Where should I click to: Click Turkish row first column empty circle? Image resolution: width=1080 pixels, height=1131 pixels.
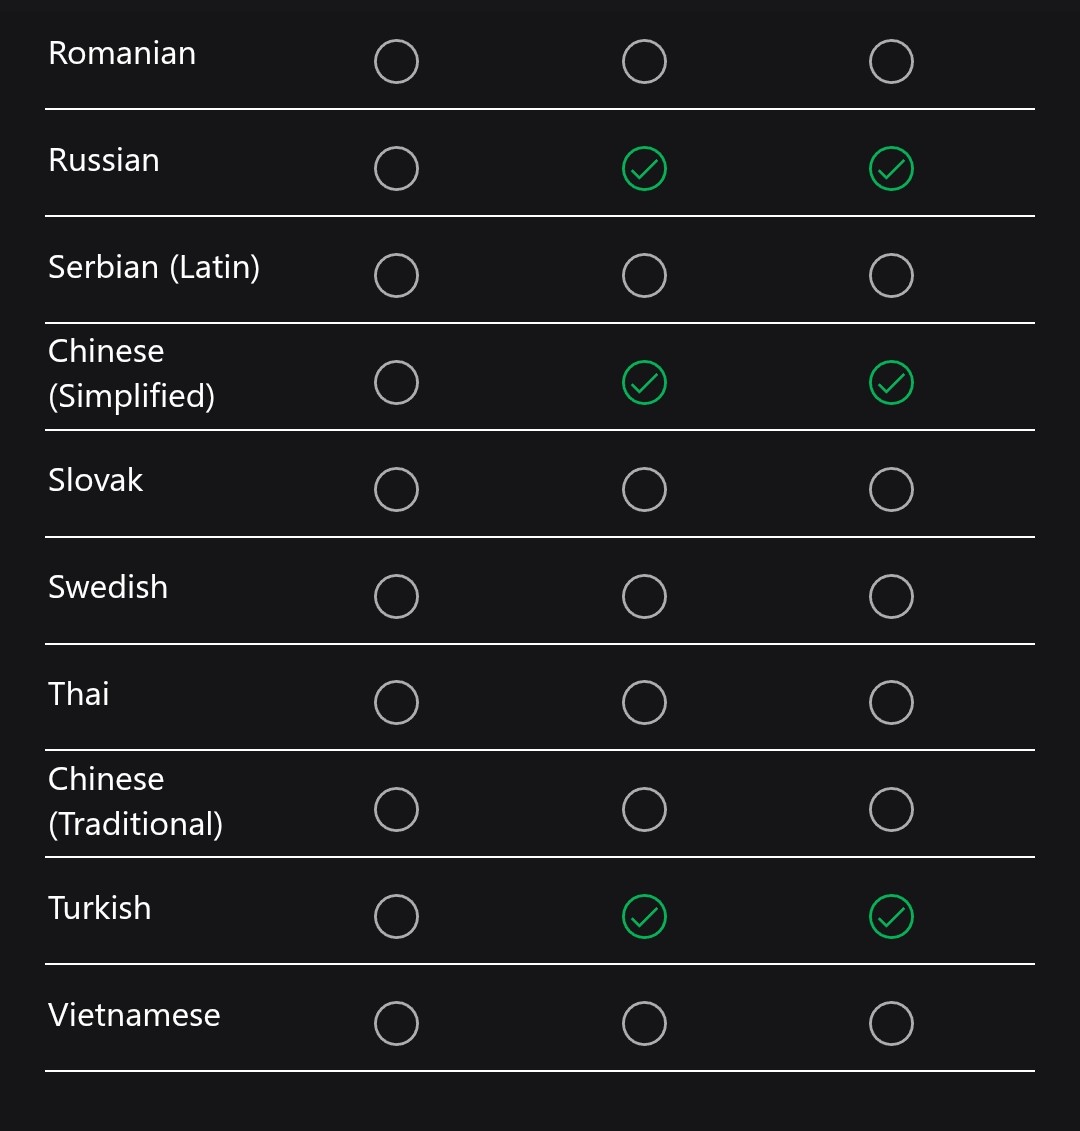(396, 916)
